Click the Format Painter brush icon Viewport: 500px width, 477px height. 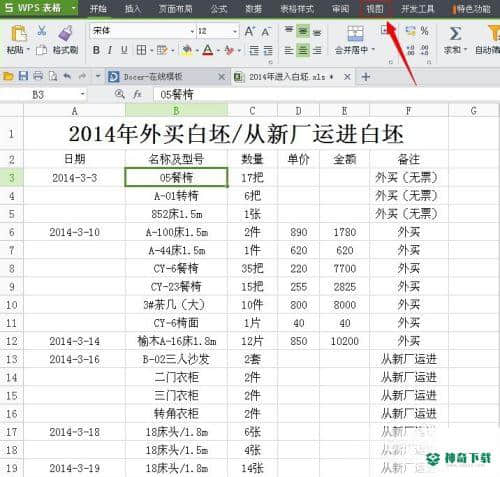click(x=66, y=34)
